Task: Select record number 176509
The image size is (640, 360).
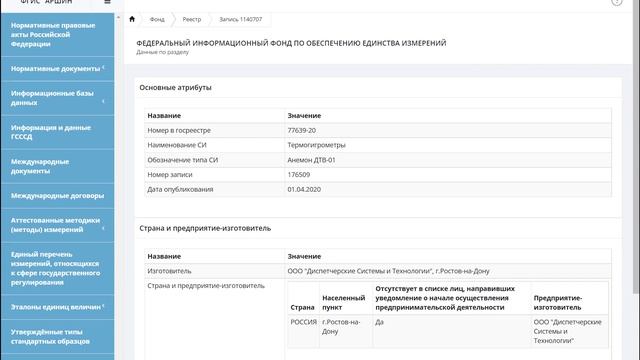Action: 299,175
